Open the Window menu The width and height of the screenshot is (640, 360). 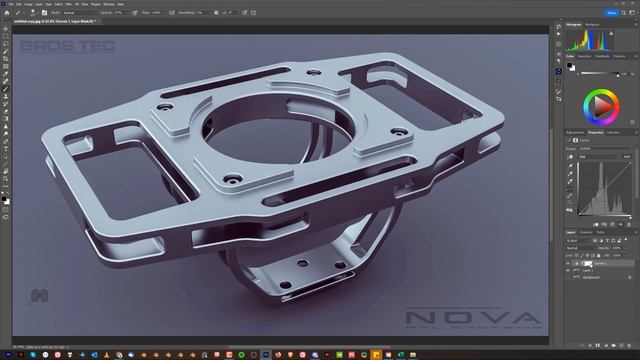(x=109, y=4)
